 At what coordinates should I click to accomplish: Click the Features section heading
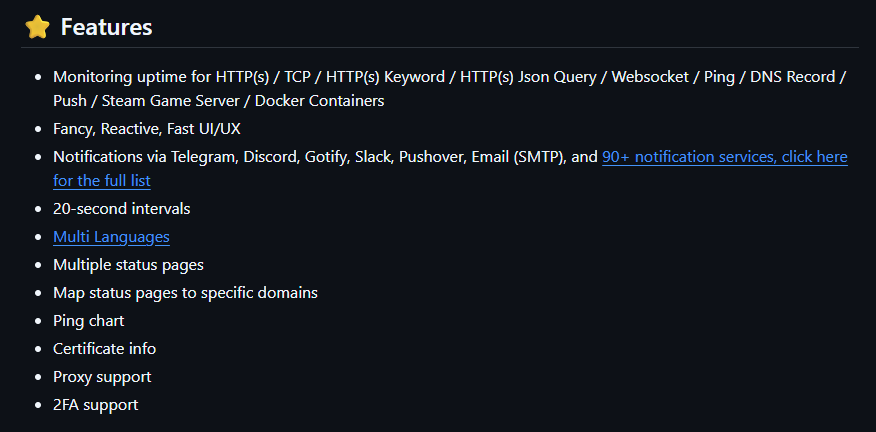(106, 27)
